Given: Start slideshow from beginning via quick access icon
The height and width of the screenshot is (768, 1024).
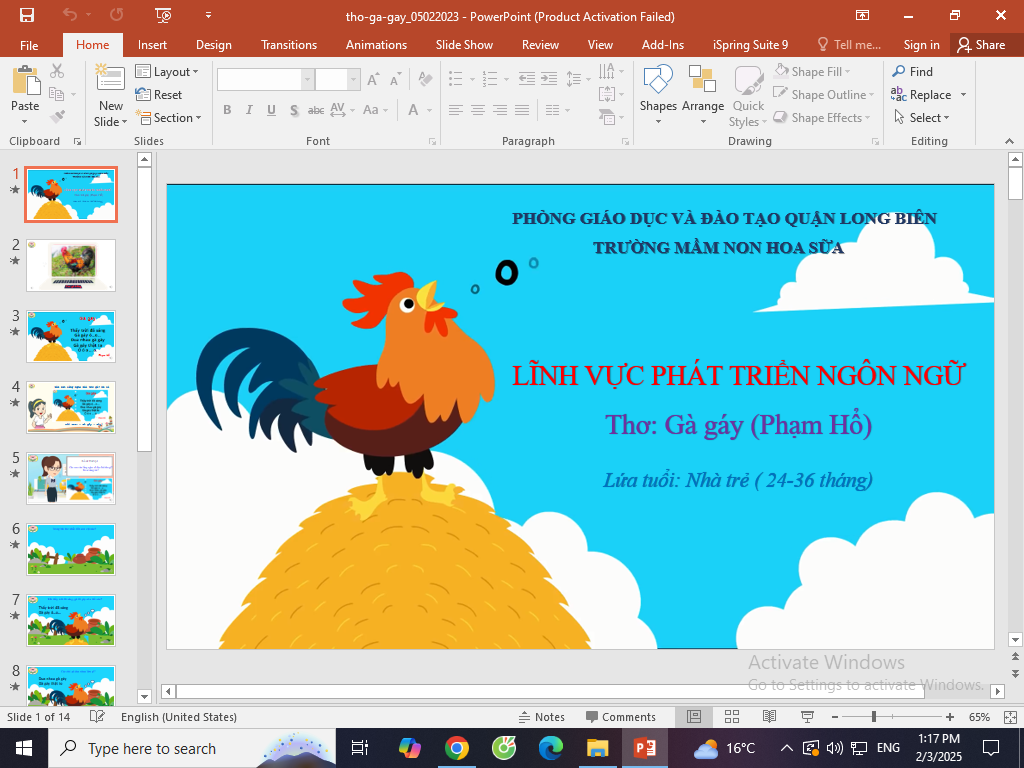Looking at the screenshot, I should point(164,15).
